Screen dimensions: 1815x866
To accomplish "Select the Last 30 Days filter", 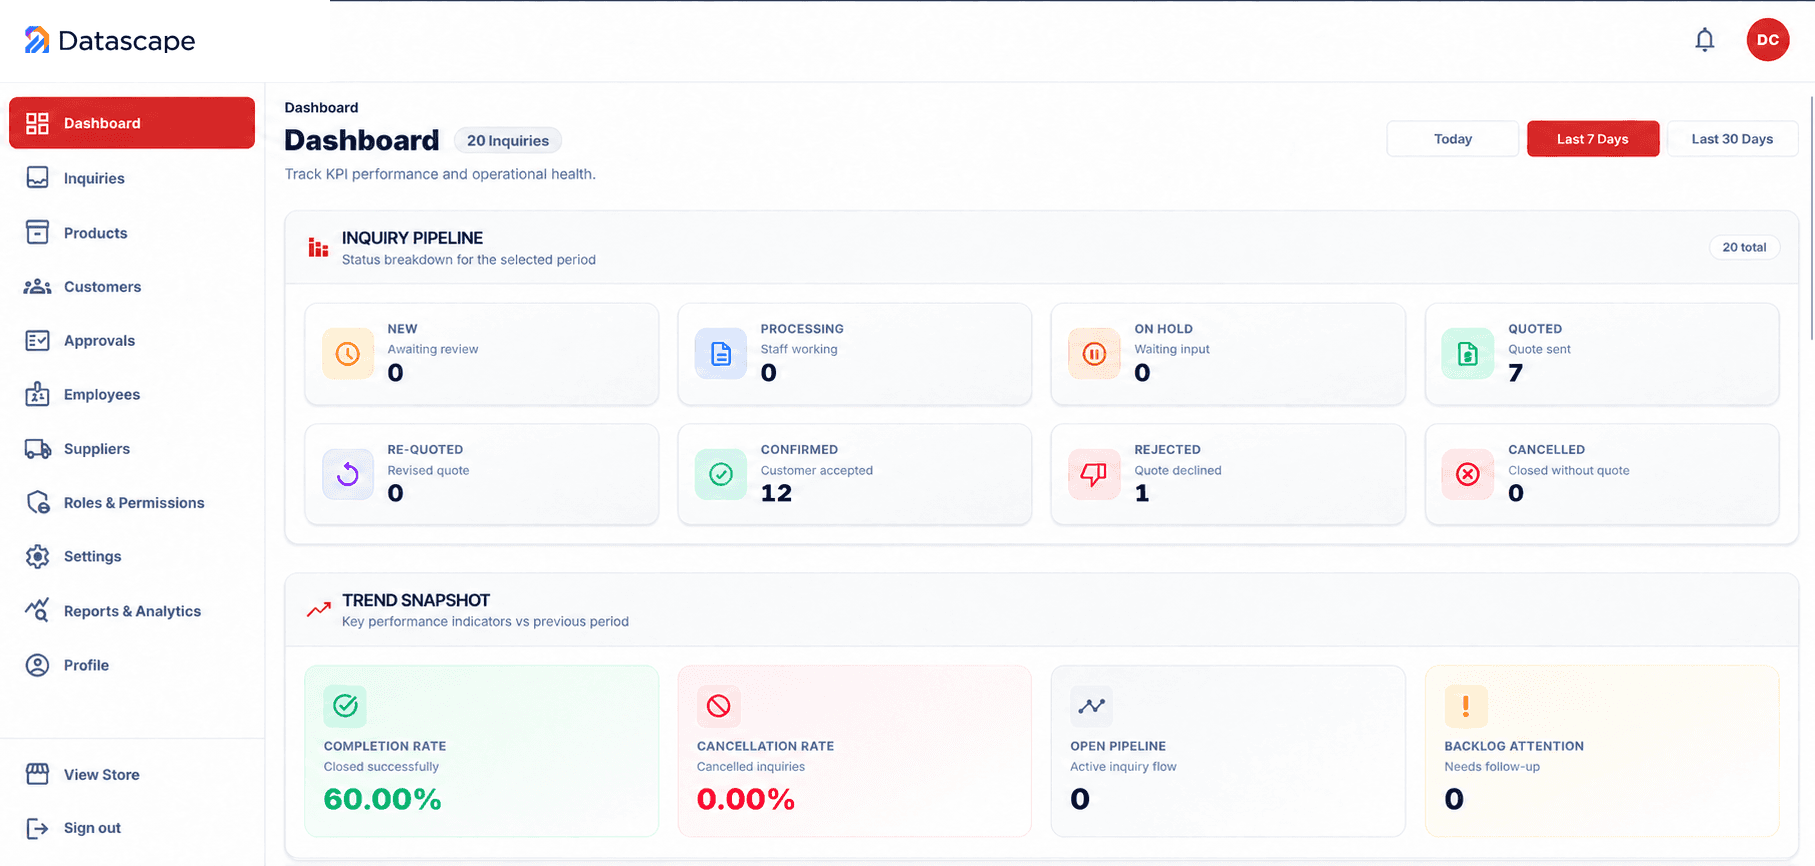I will [1732, 139].
